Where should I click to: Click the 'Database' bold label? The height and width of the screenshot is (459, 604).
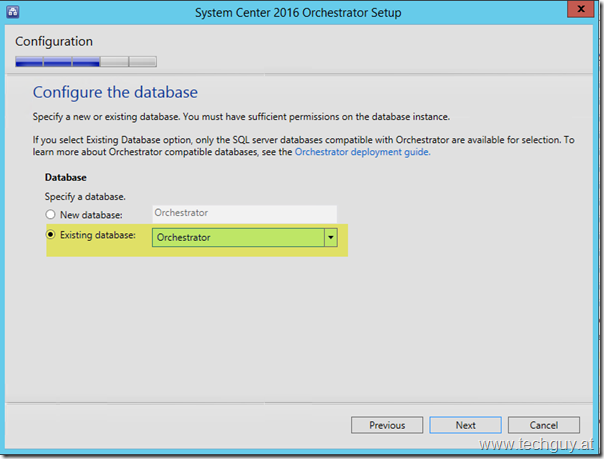tap(65, 178)
